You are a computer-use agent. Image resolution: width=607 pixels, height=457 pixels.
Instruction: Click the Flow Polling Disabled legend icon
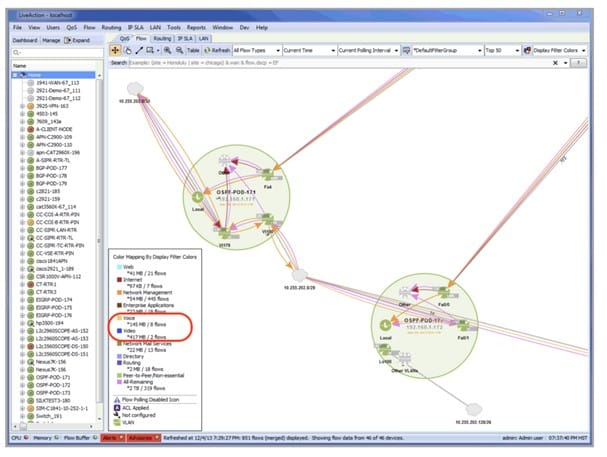click(117, 400)
